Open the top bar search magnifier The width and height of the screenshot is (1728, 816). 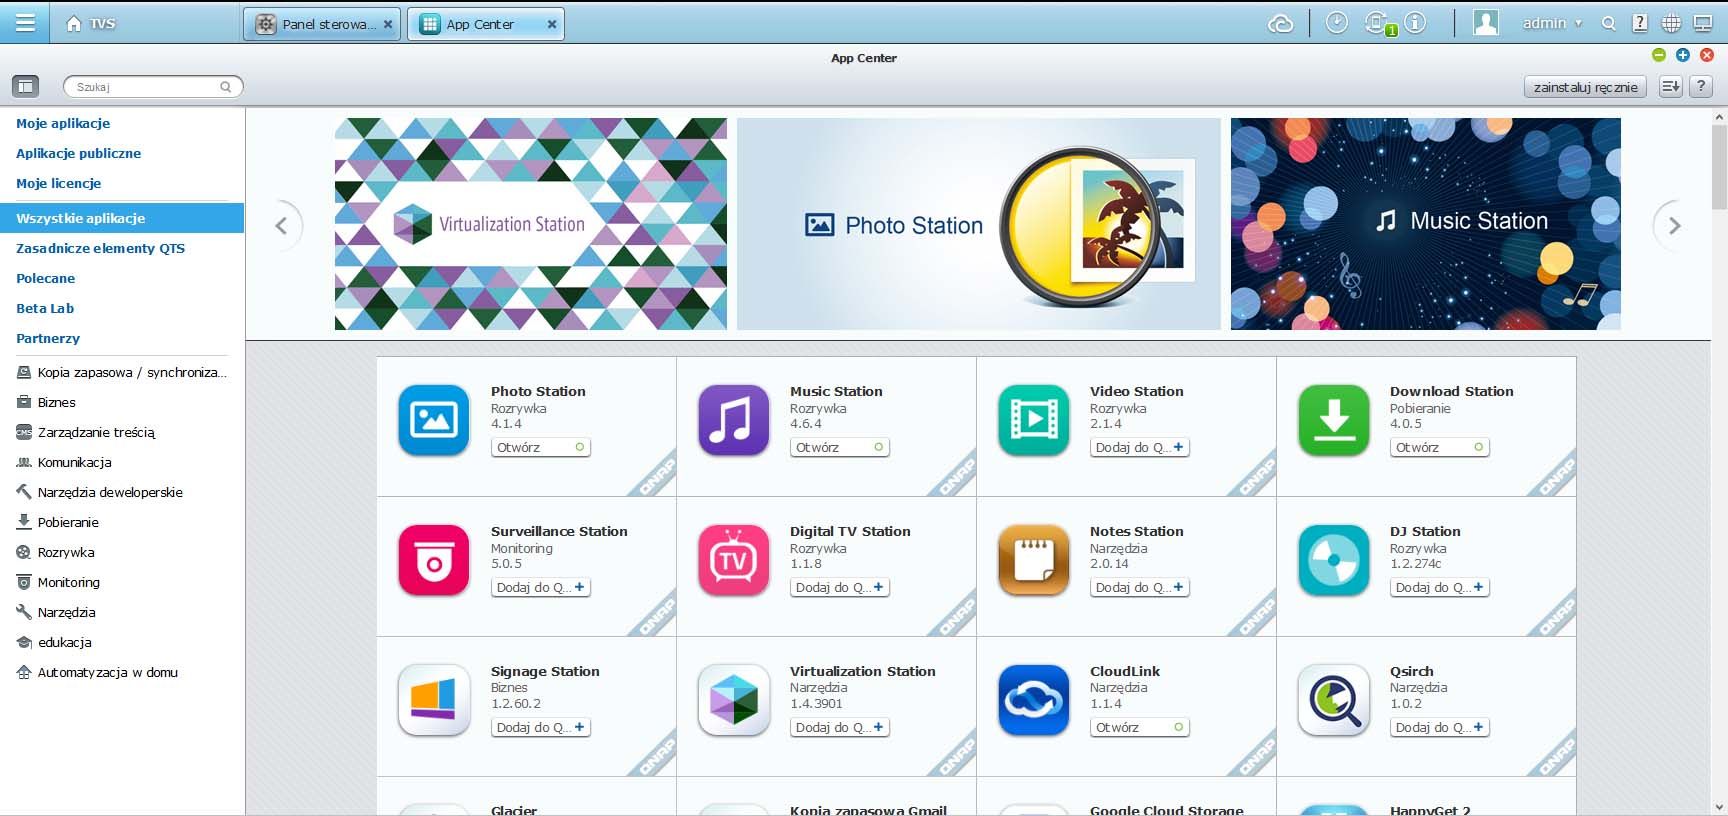coord(1608,23)
